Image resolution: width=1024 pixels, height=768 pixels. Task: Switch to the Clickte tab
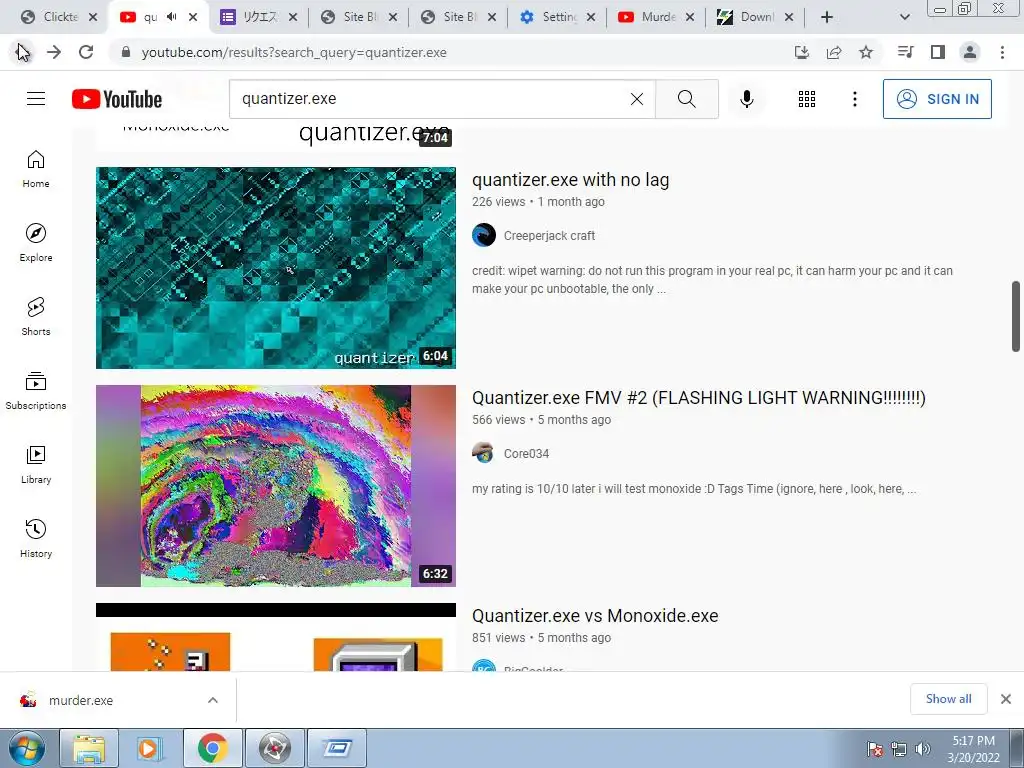(60, 17)
